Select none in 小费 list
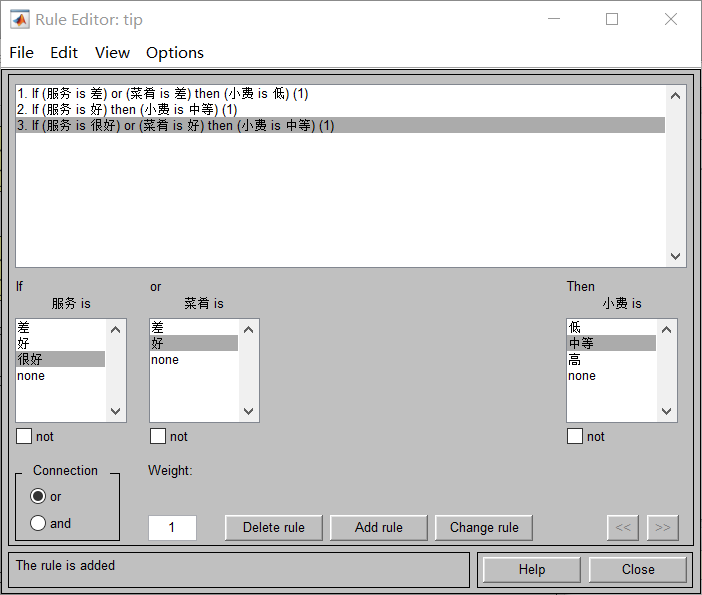702x595 pixels. point(611,376)
